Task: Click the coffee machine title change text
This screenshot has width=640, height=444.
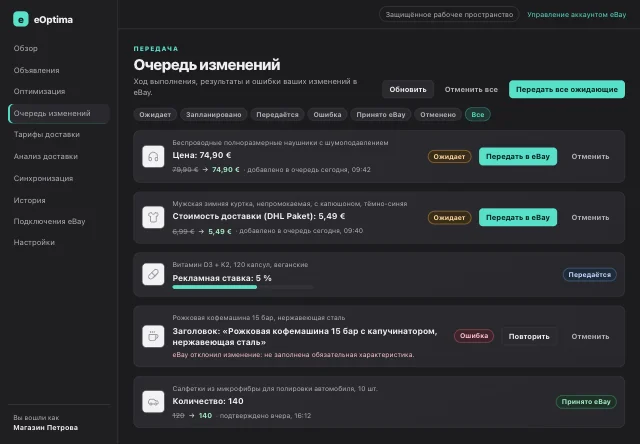Action: click(304, 337)
